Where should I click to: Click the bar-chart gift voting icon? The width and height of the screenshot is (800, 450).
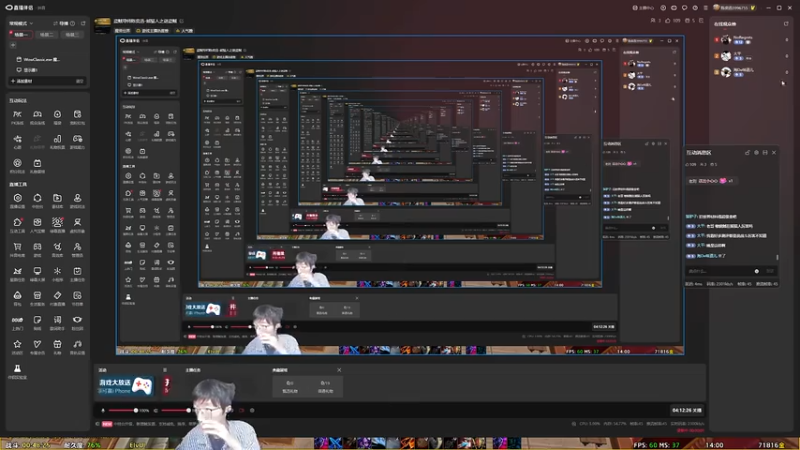click(57, 139)
